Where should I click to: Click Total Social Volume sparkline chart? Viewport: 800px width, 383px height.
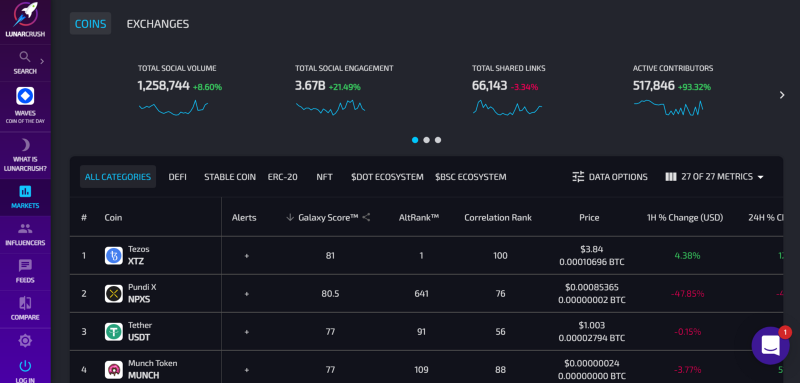pyautogui.click(x=173, y=107)
